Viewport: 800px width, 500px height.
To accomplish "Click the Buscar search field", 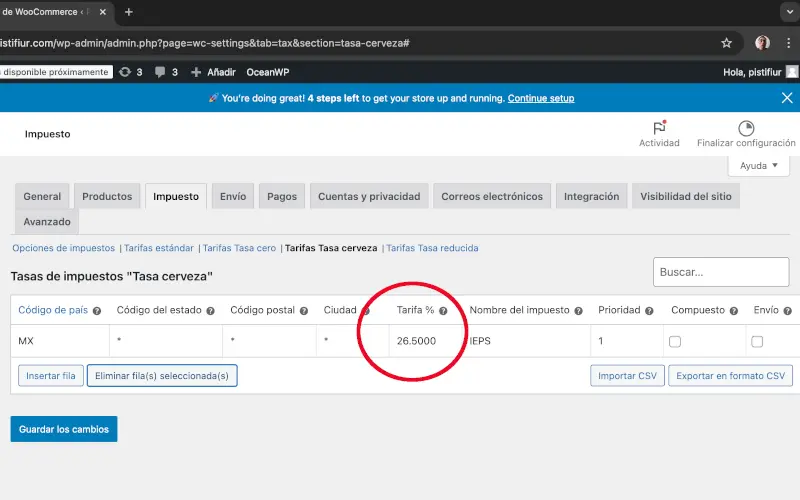I will (x=721, y=272).
